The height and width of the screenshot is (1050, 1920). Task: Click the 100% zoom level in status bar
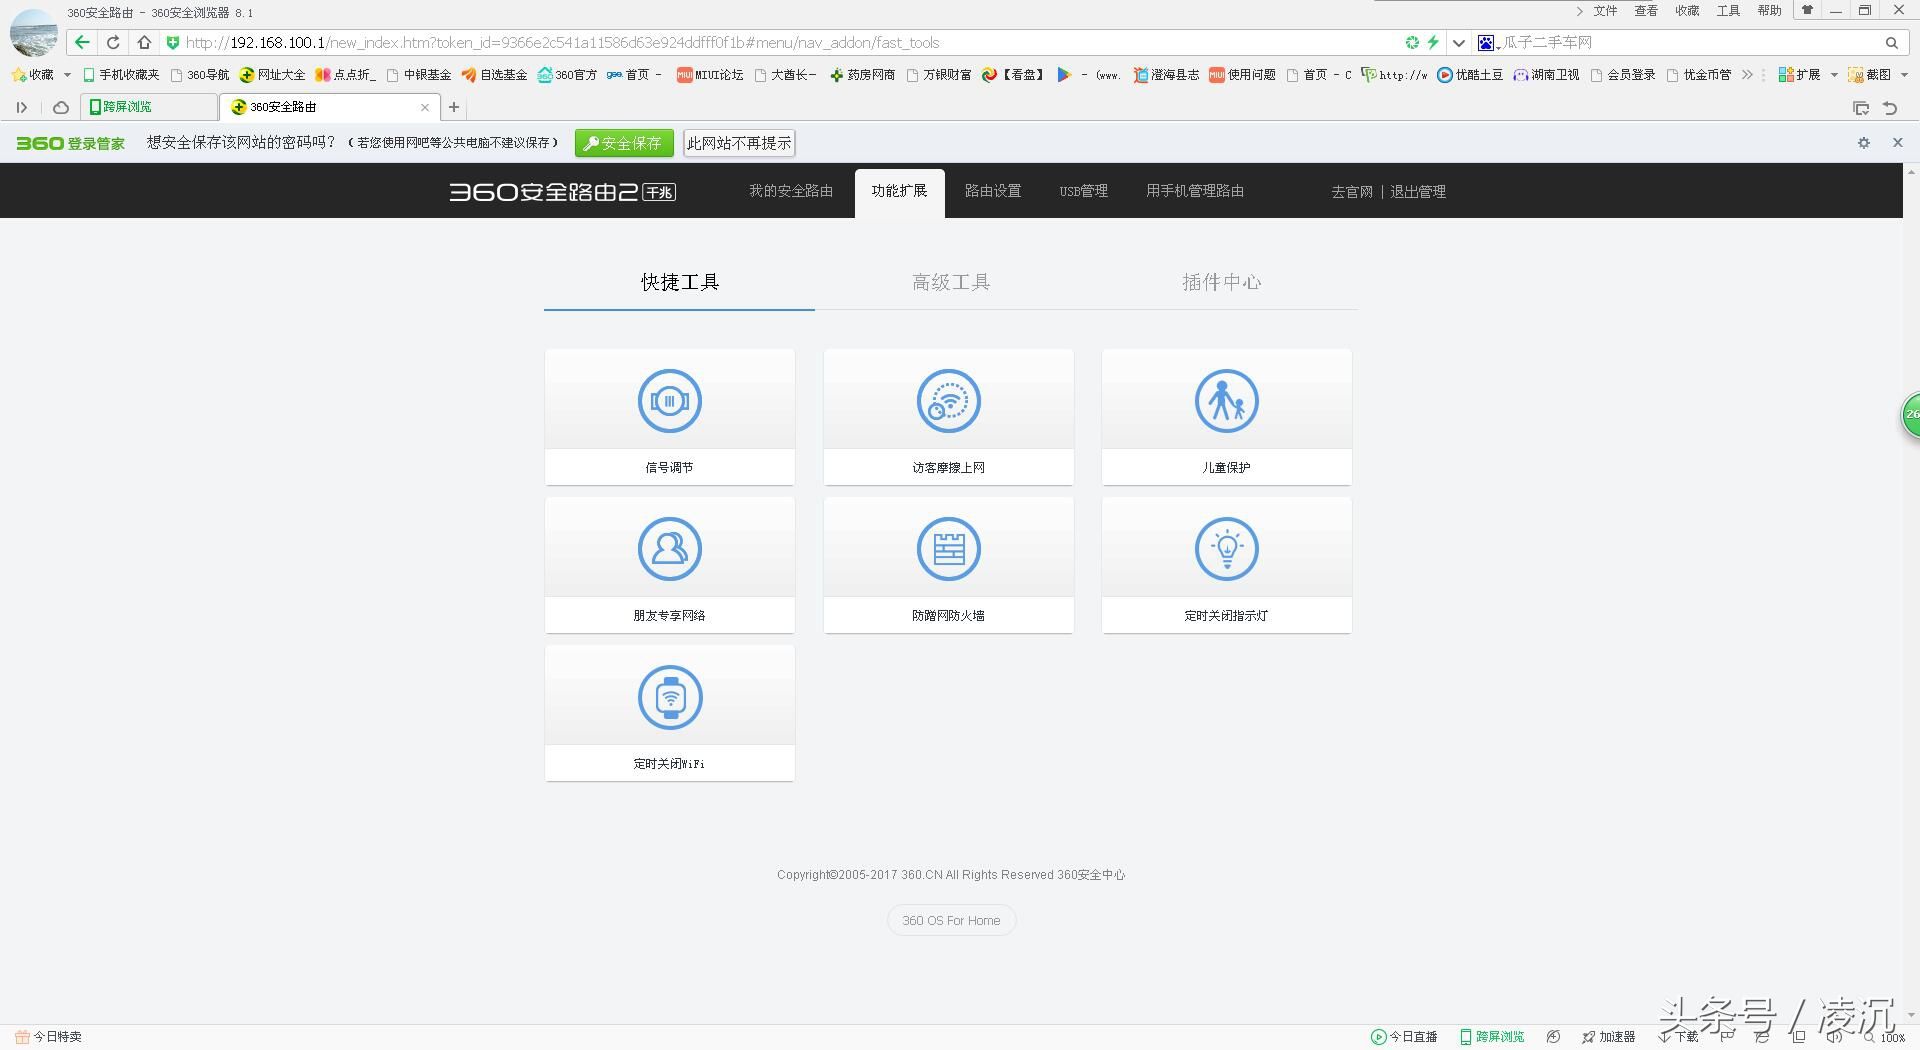point(1886,1037)
